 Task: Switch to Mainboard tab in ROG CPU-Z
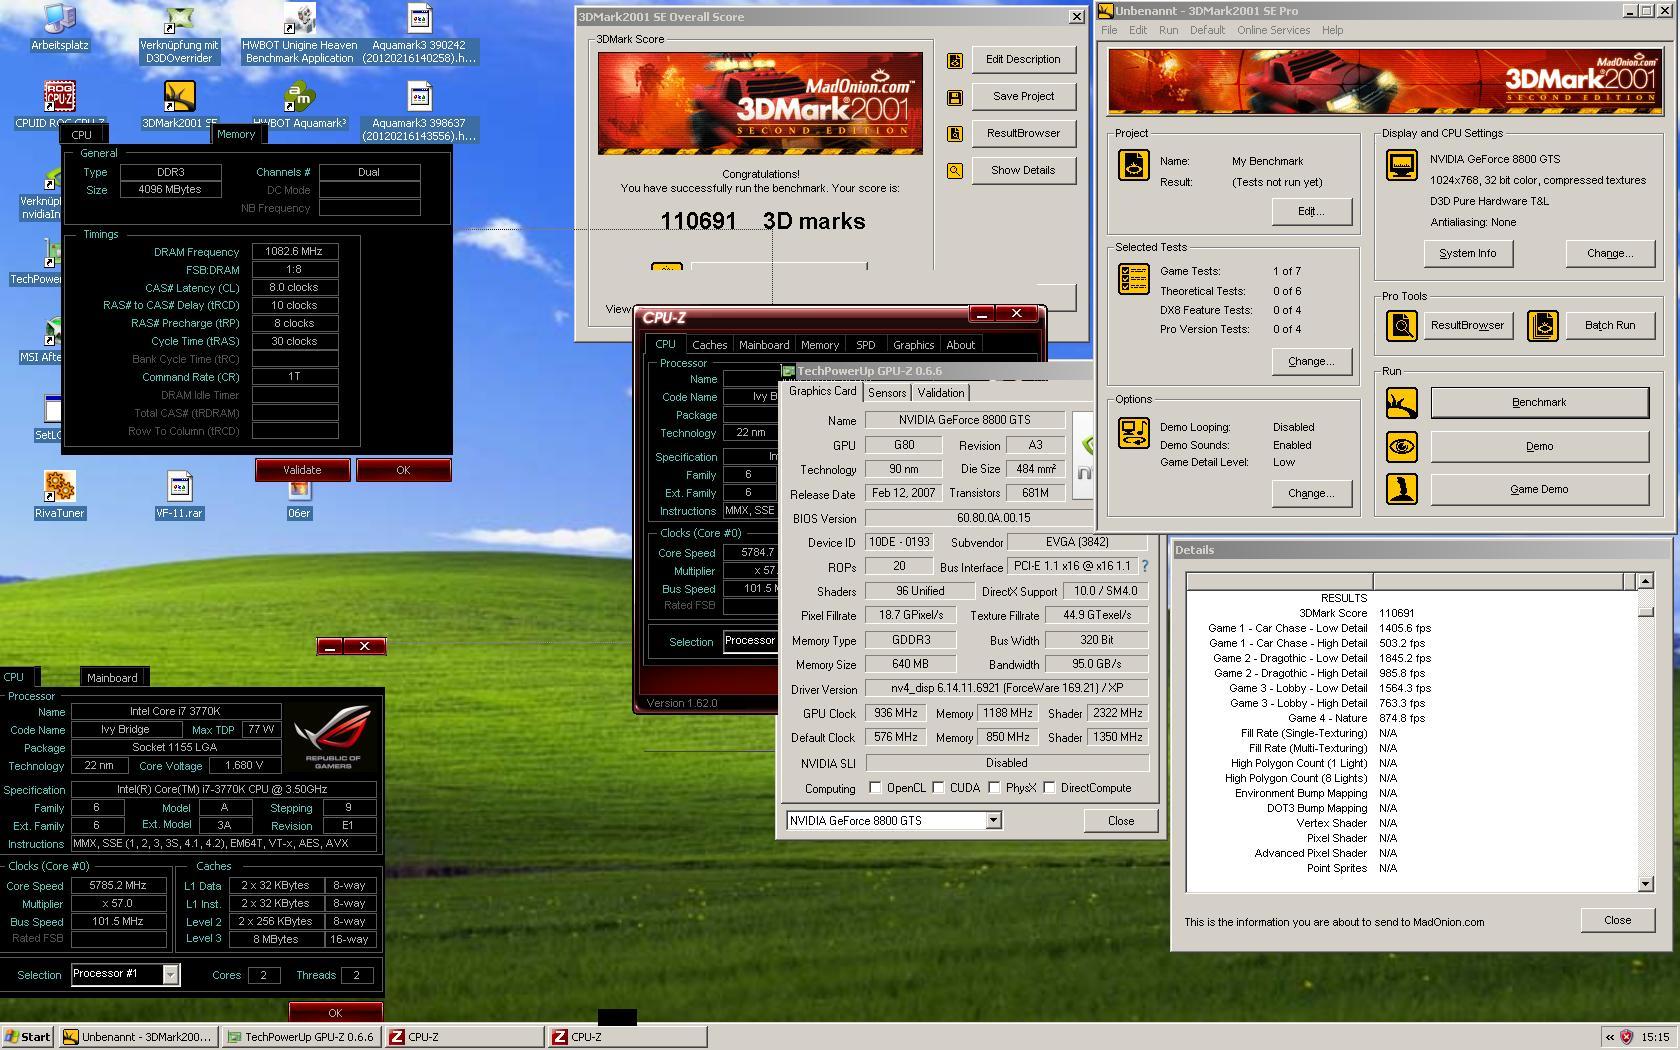click(112, 678)
